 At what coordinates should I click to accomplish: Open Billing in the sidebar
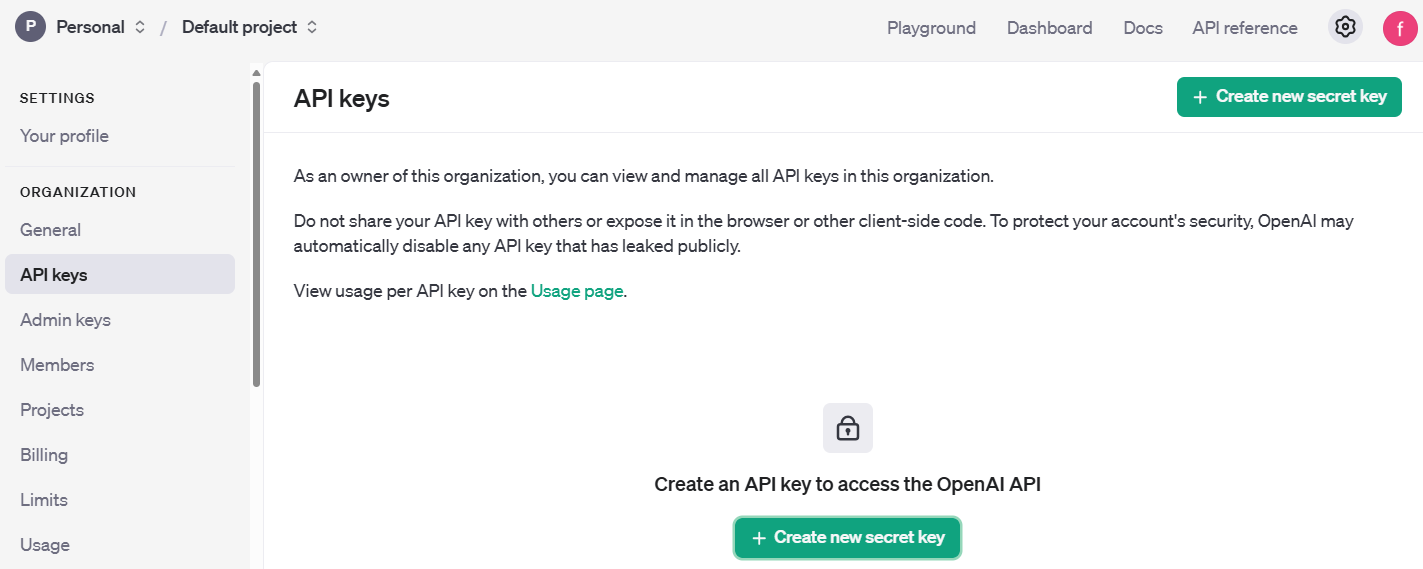click(44, 455)
